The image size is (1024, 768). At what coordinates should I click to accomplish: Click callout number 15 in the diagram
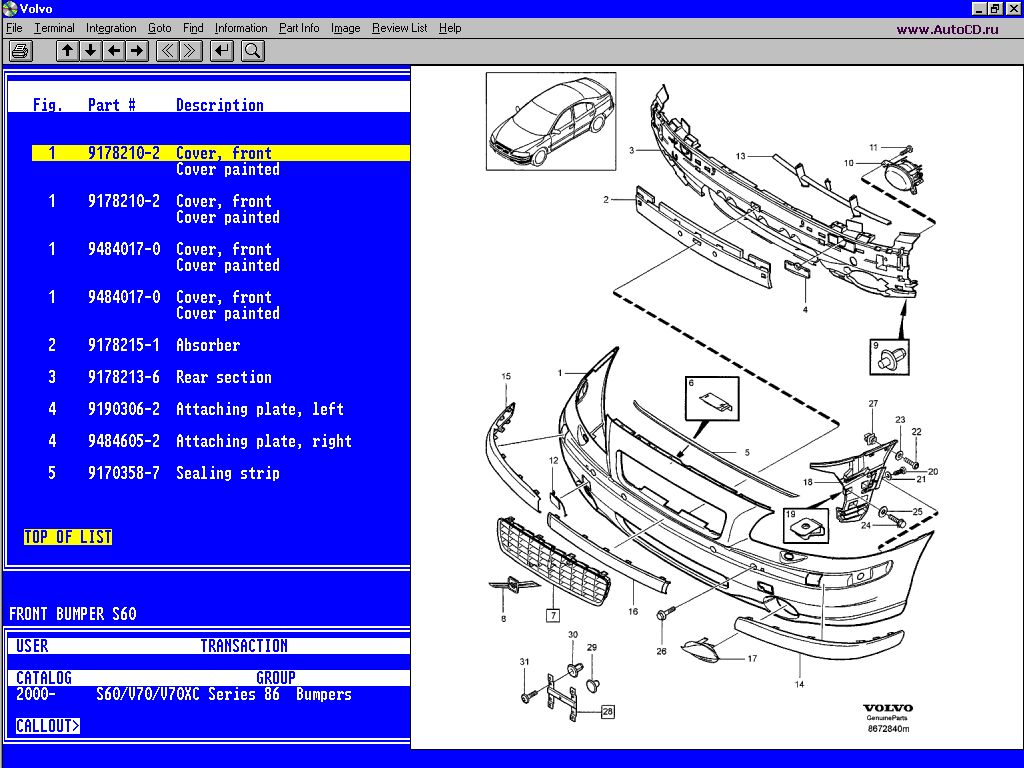pos(506,376)
